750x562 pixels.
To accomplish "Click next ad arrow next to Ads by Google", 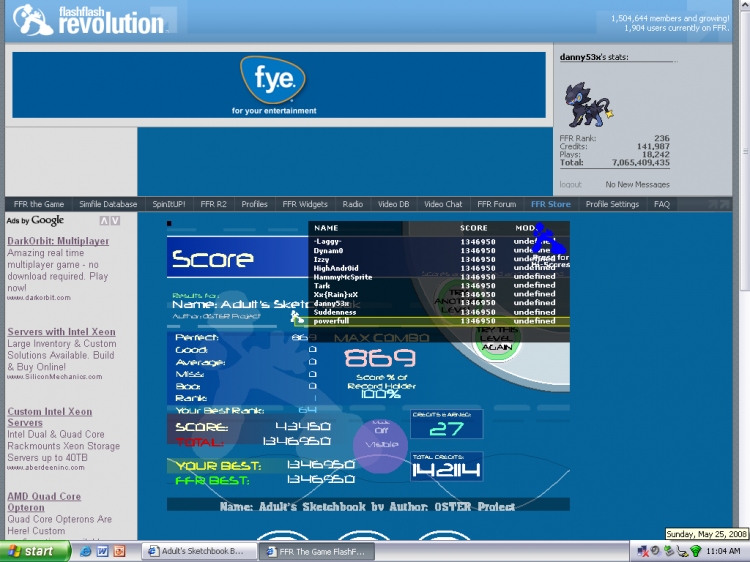I will pos(115,220).
